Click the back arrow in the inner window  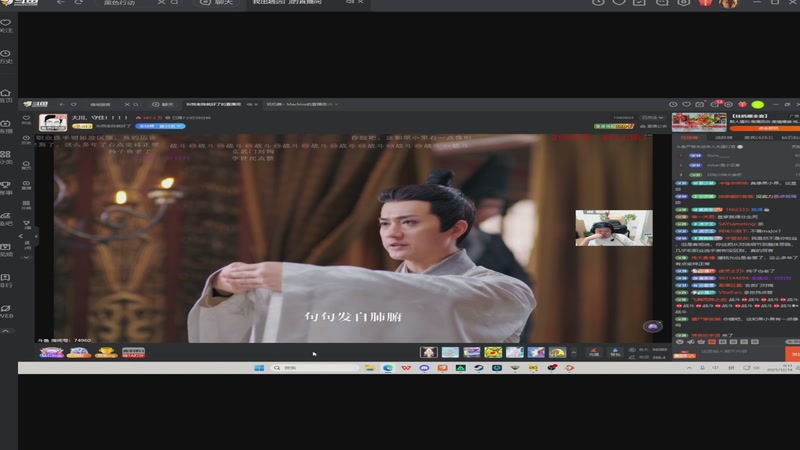(62, 104)
